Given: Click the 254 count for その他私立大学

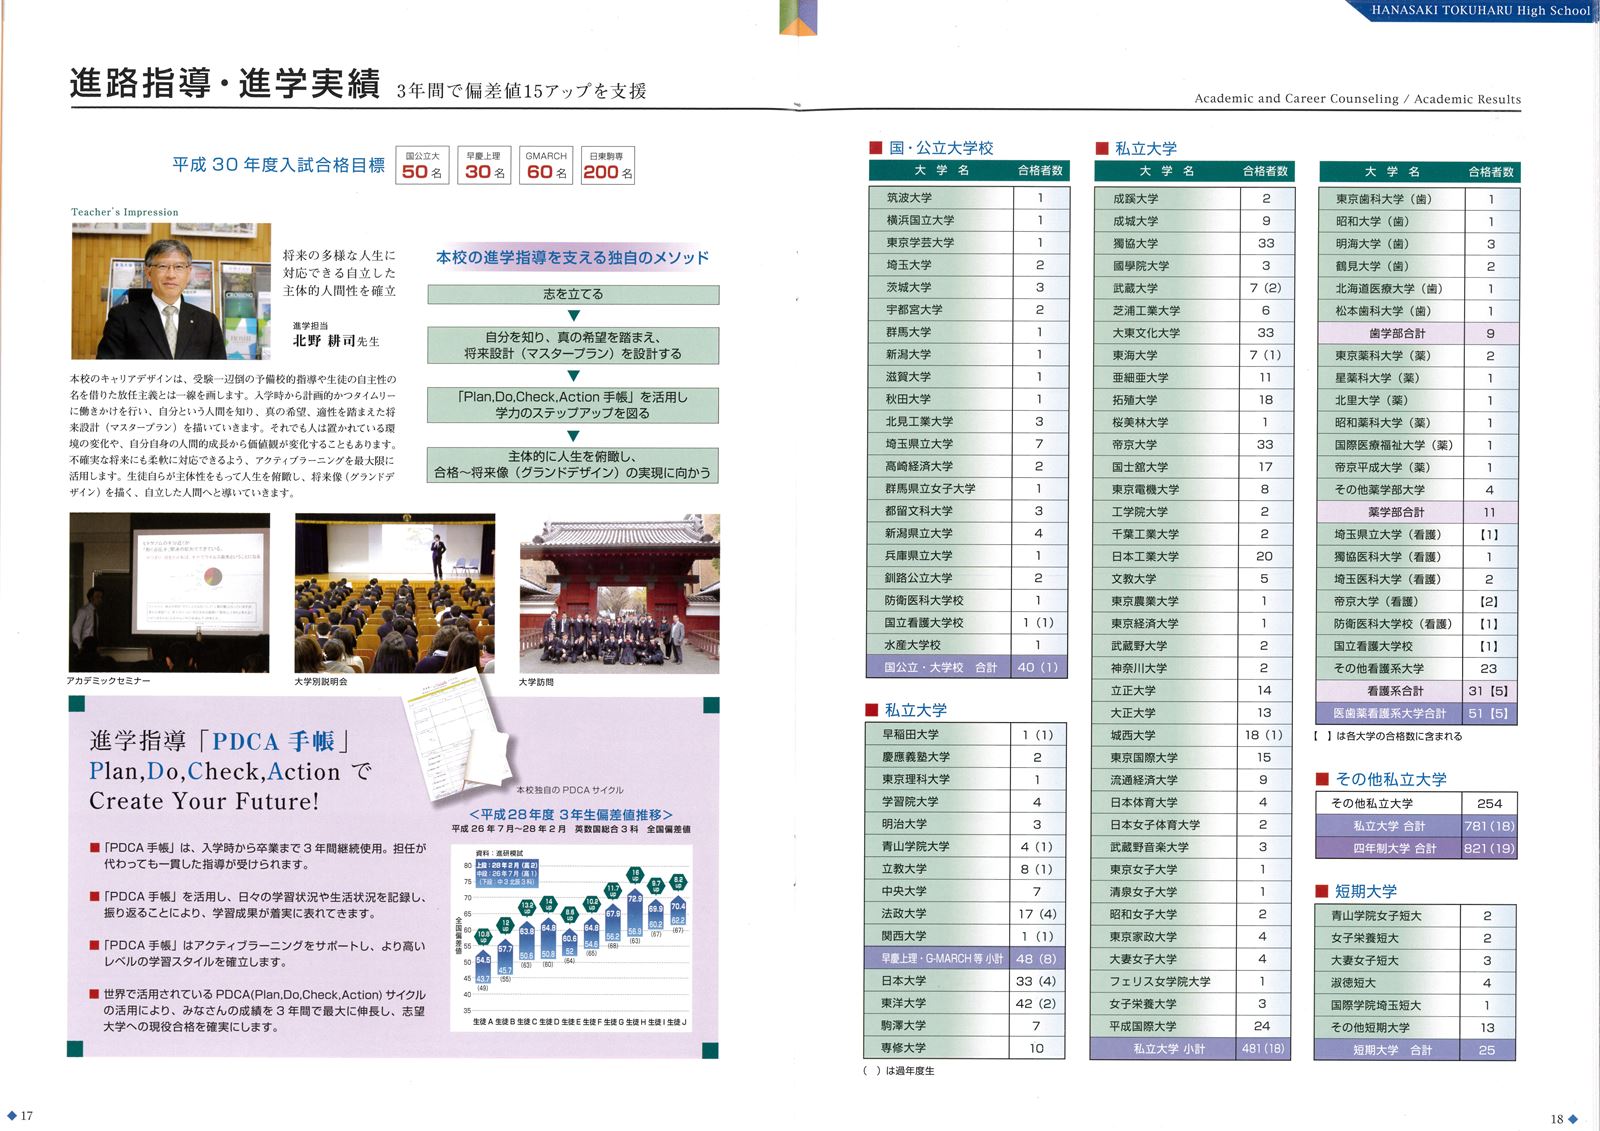Looking at the screenshot, I should (x=1489, y=803).
